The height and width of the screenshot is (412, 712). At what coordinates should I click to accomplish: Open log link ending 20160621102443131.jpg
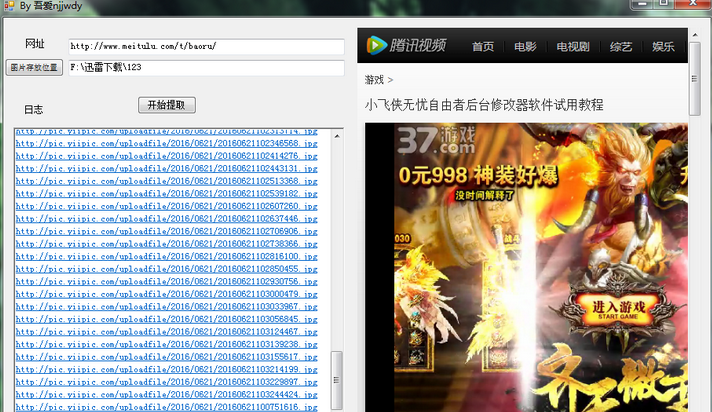(x=167, y=169)
